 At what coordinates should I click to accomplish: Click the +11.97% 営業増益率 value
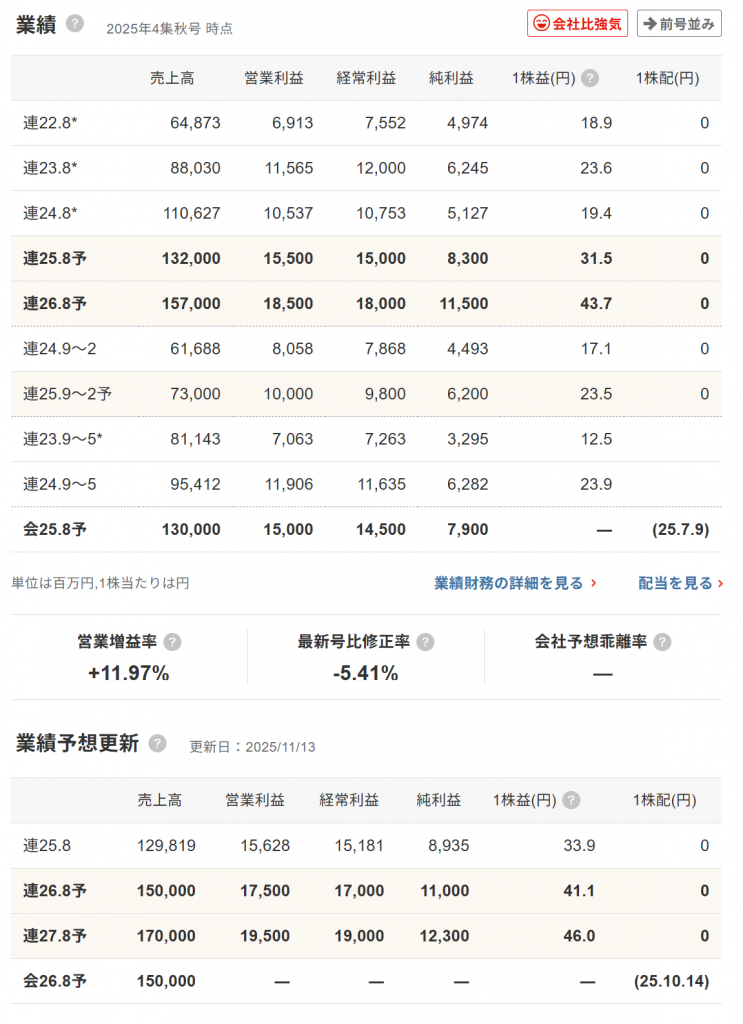[129, 673]
